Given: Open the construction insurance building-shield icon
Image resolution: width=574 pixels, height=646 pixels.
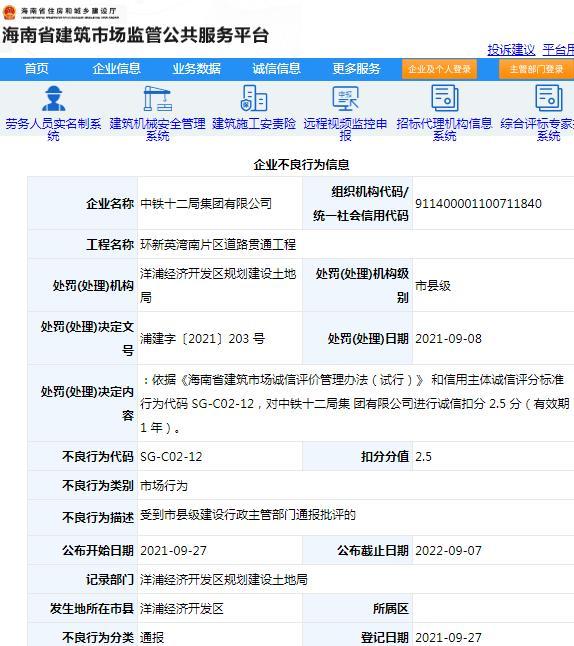Looking at the screenshot, I should tap(254, 98).
